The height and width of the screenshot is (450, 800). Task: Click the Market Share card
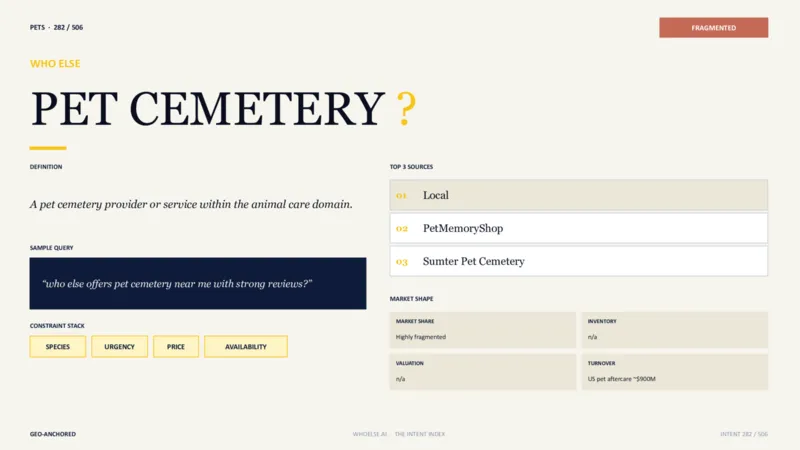tap(483, 330)
